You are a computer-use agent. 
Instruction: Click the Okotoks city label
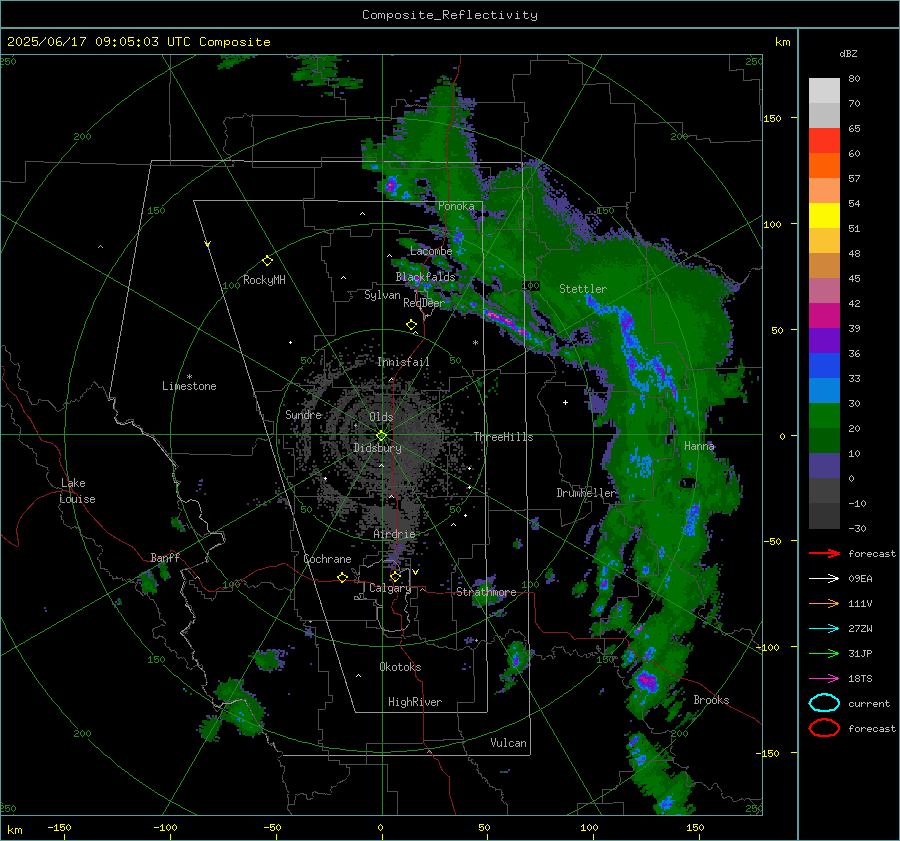tap(400, 667)
